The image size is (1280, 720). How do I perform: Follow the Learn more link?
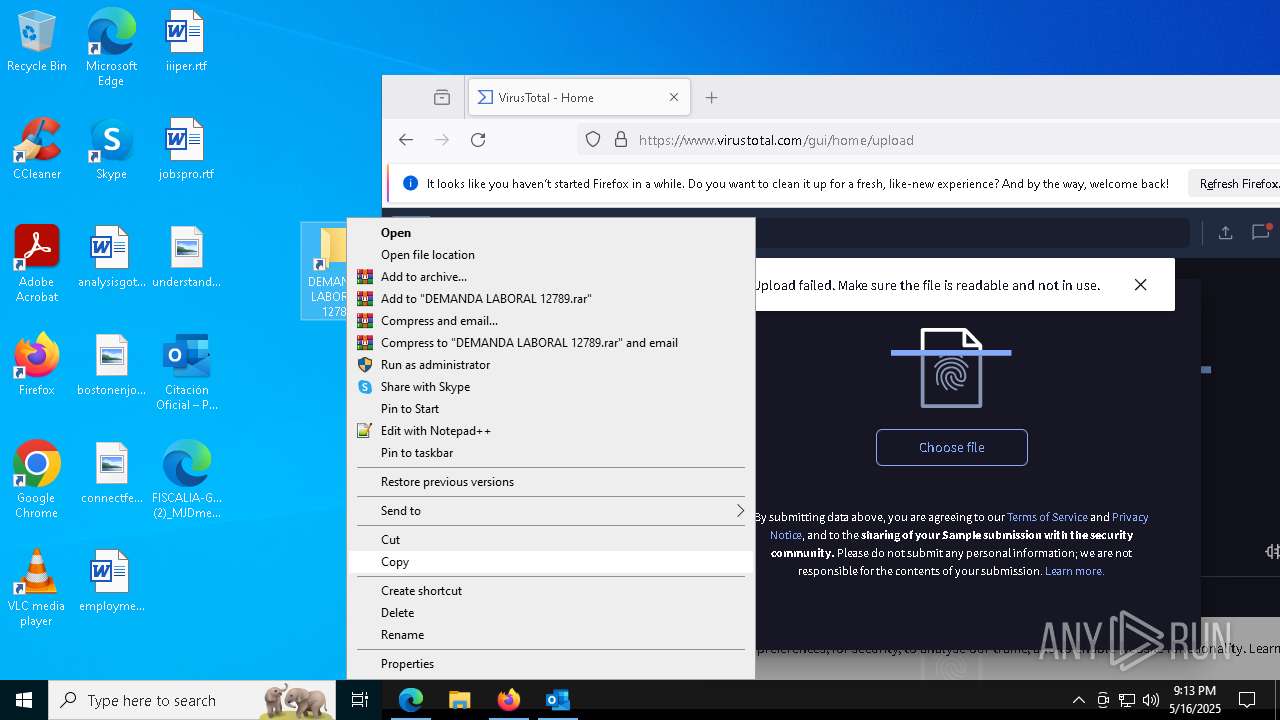1074,571
